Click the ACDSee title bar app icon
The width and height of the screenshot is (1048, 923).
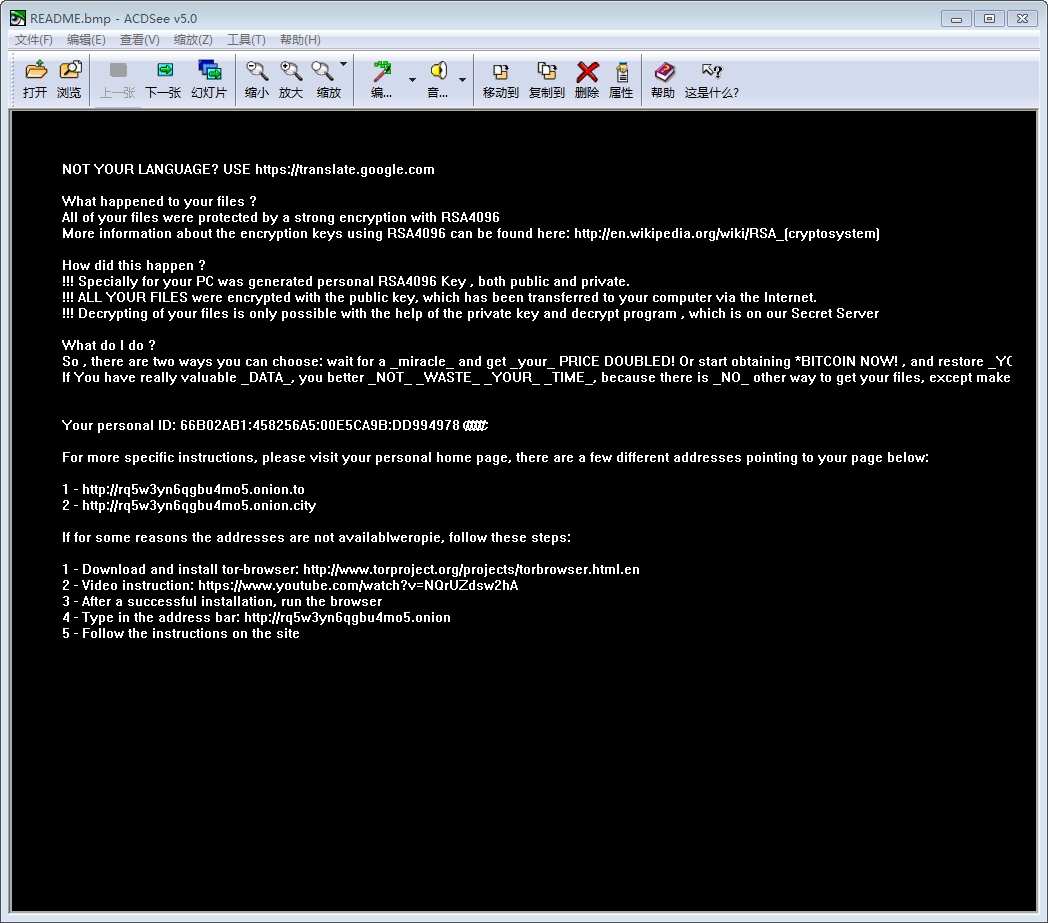(x=17, y=18)
